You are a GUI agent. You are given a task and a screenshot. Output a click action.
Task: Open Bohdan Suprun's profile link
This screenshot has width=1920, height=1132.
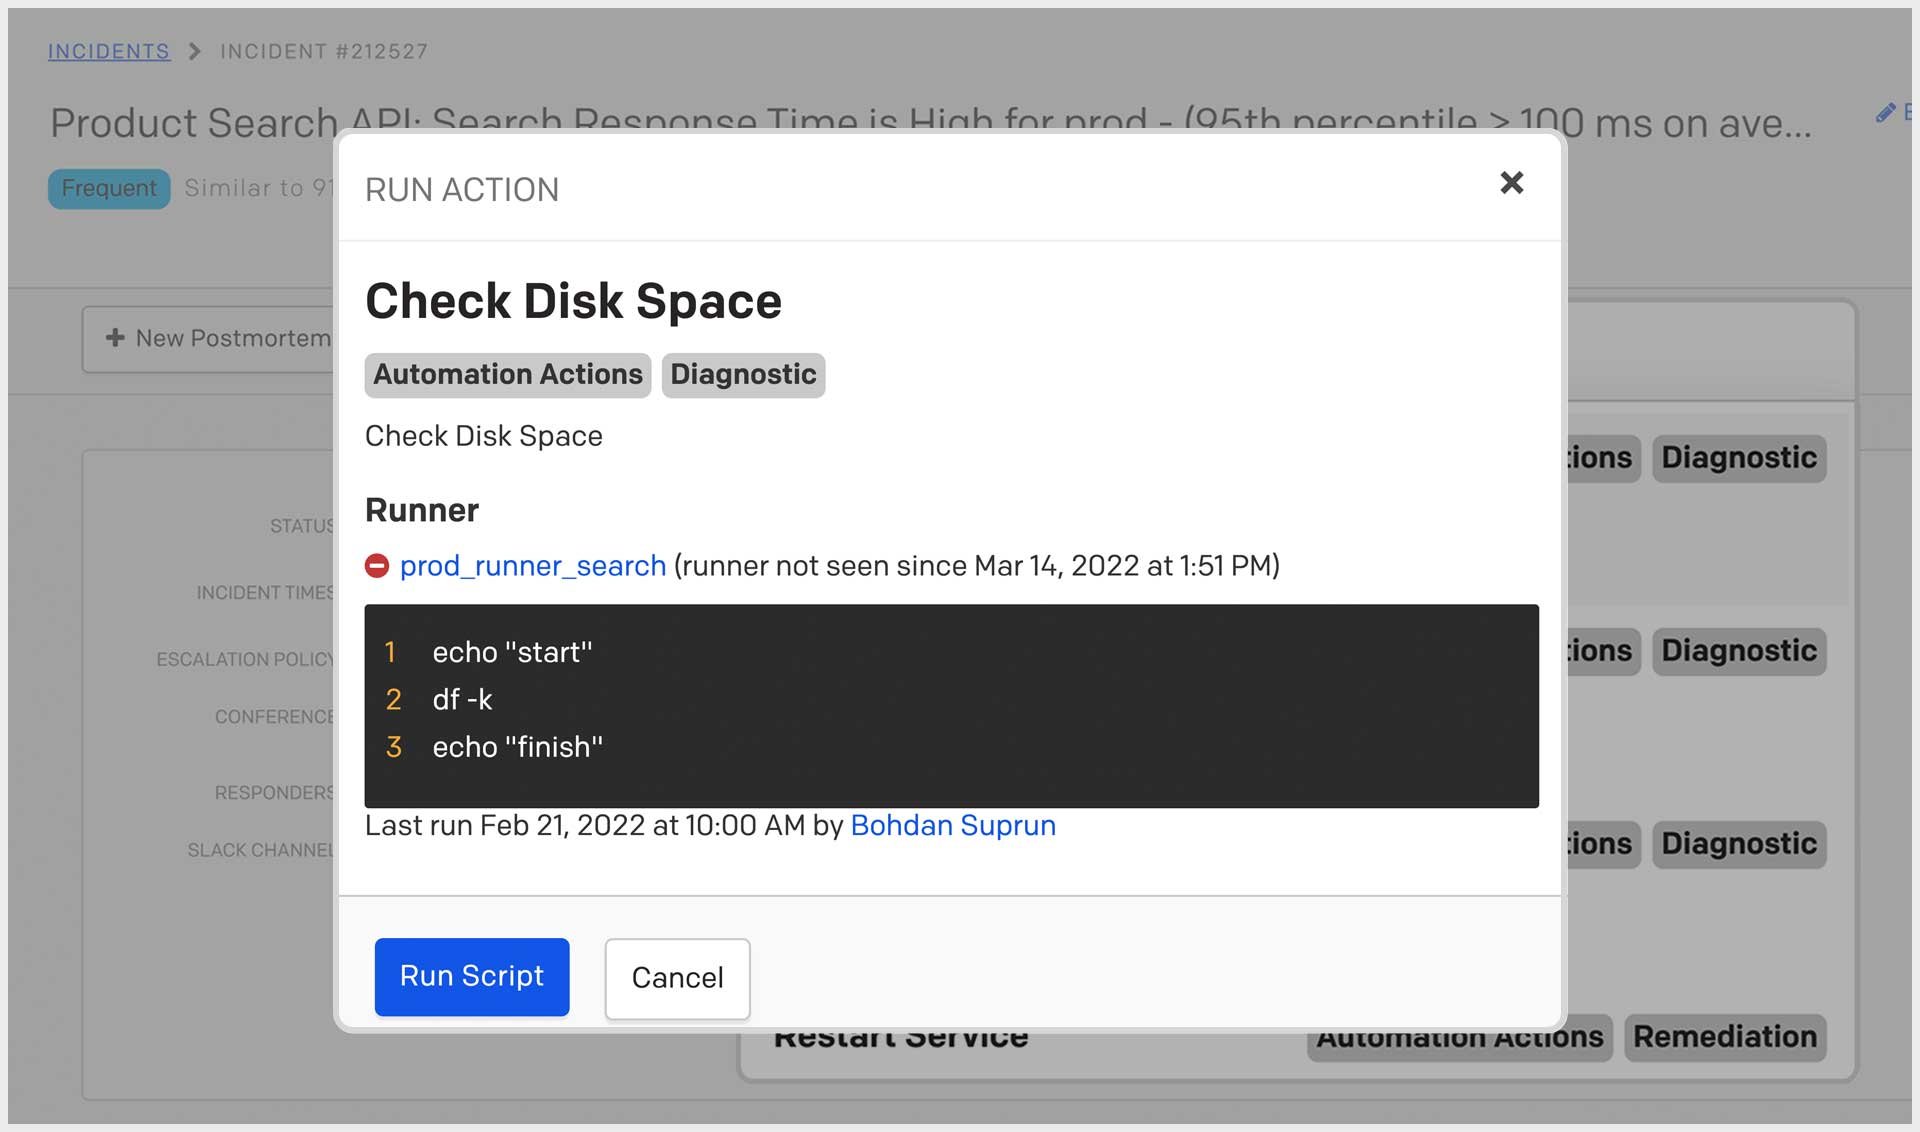point(952,825)
